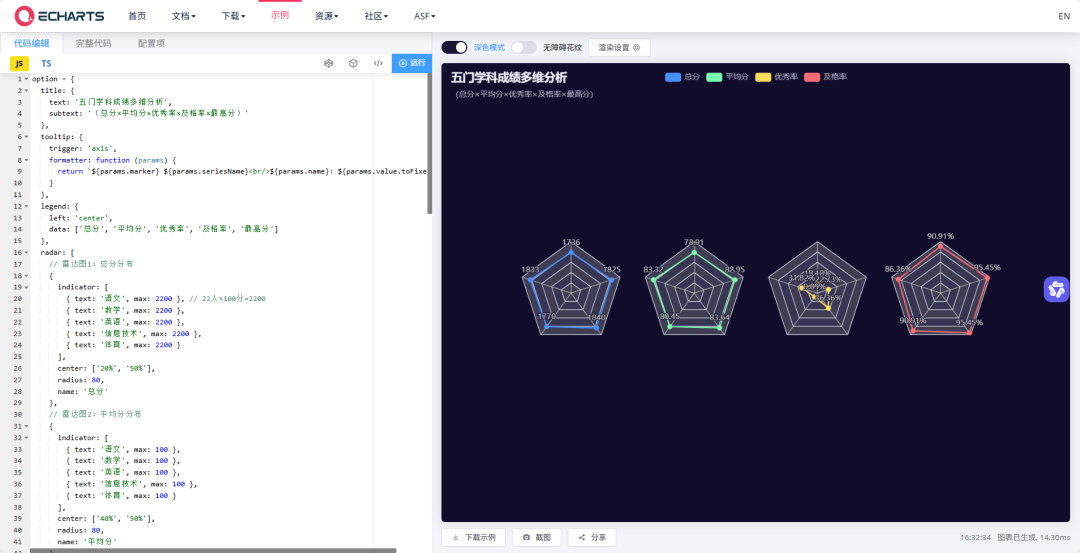
Task: Toggle the 深色模式 dark mode switch
Action: 455,47
